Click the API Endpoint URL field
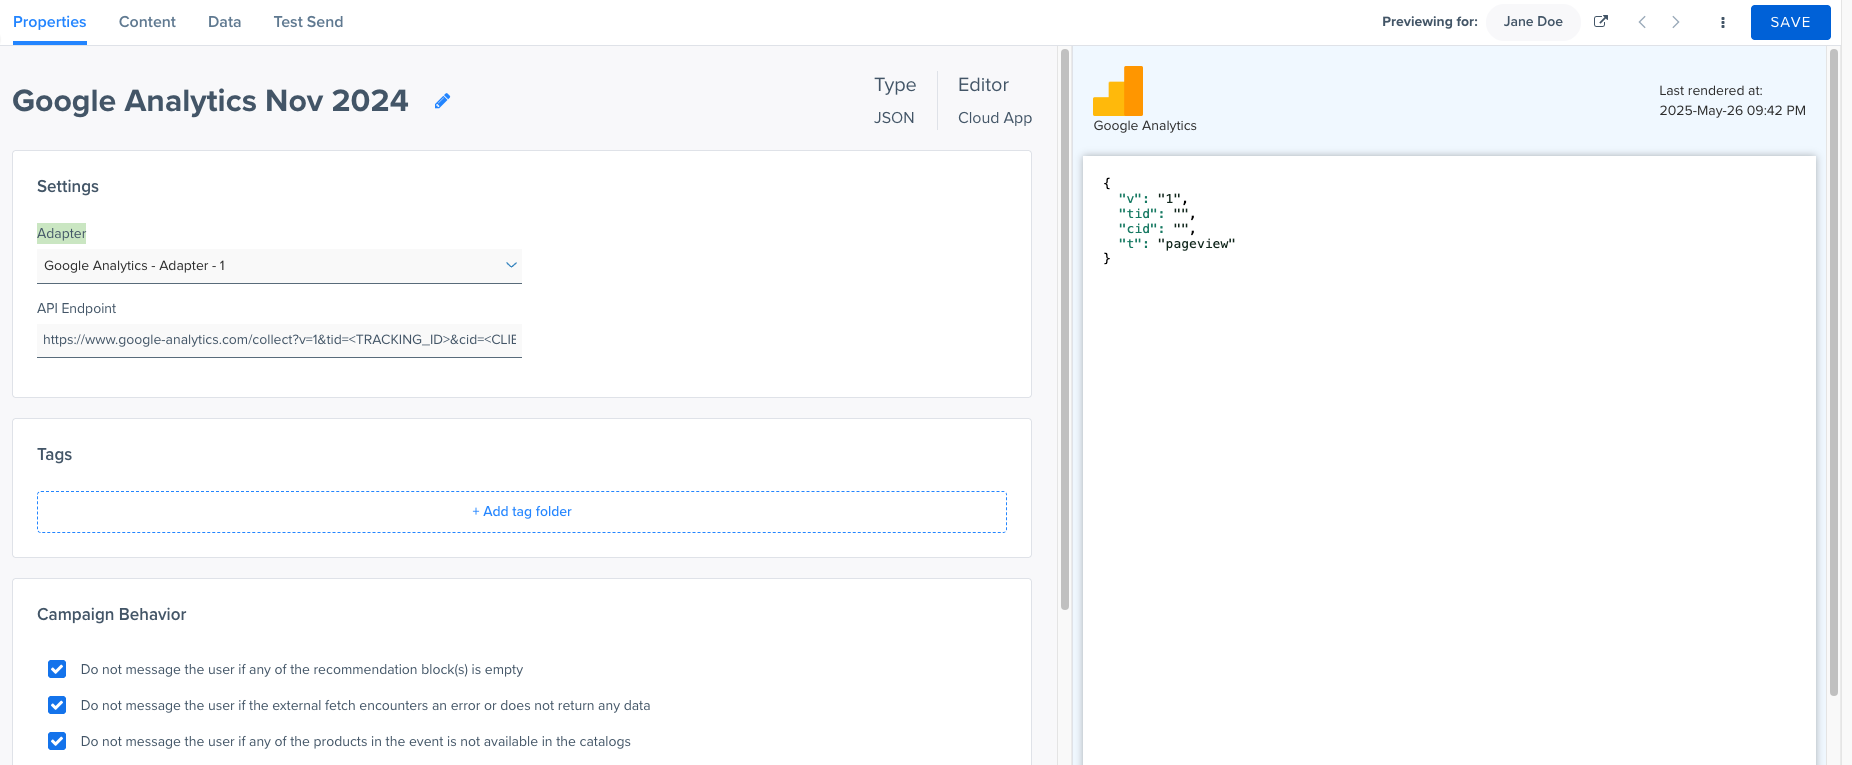Screen dimensions: 1852x765 pyautogui.click(x=279, y=340)
